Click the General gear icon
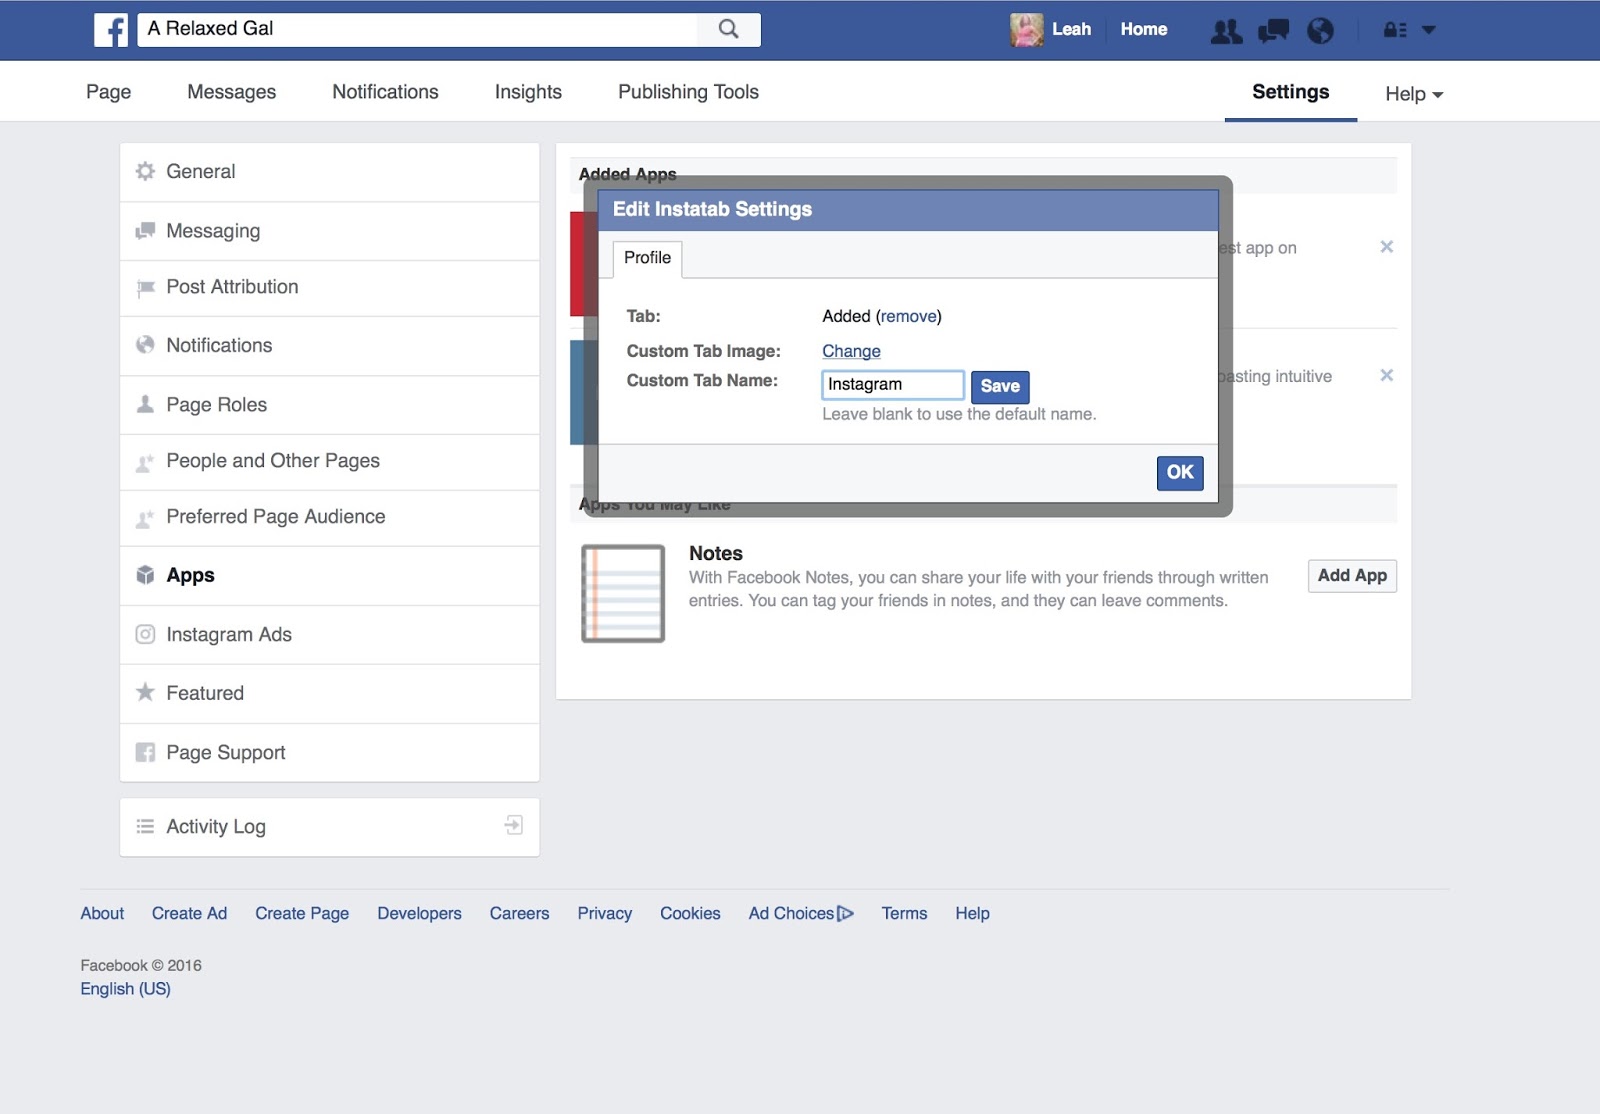The height and width of the screenshot is (1114, 1600). pyautogui.click(x=145, y=171)
